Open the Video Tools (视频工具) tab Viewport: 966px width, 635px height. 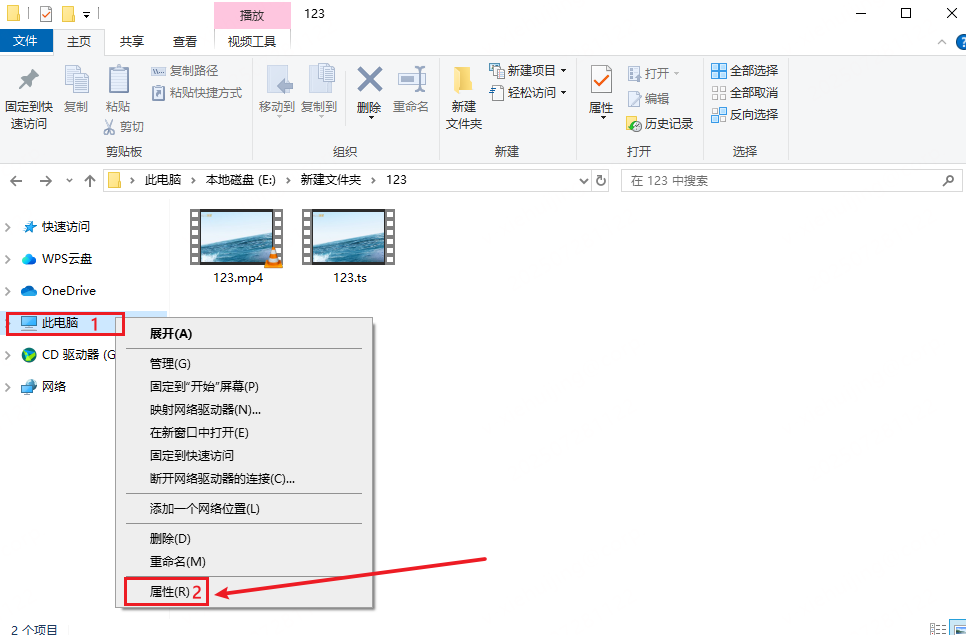[252, 41]
